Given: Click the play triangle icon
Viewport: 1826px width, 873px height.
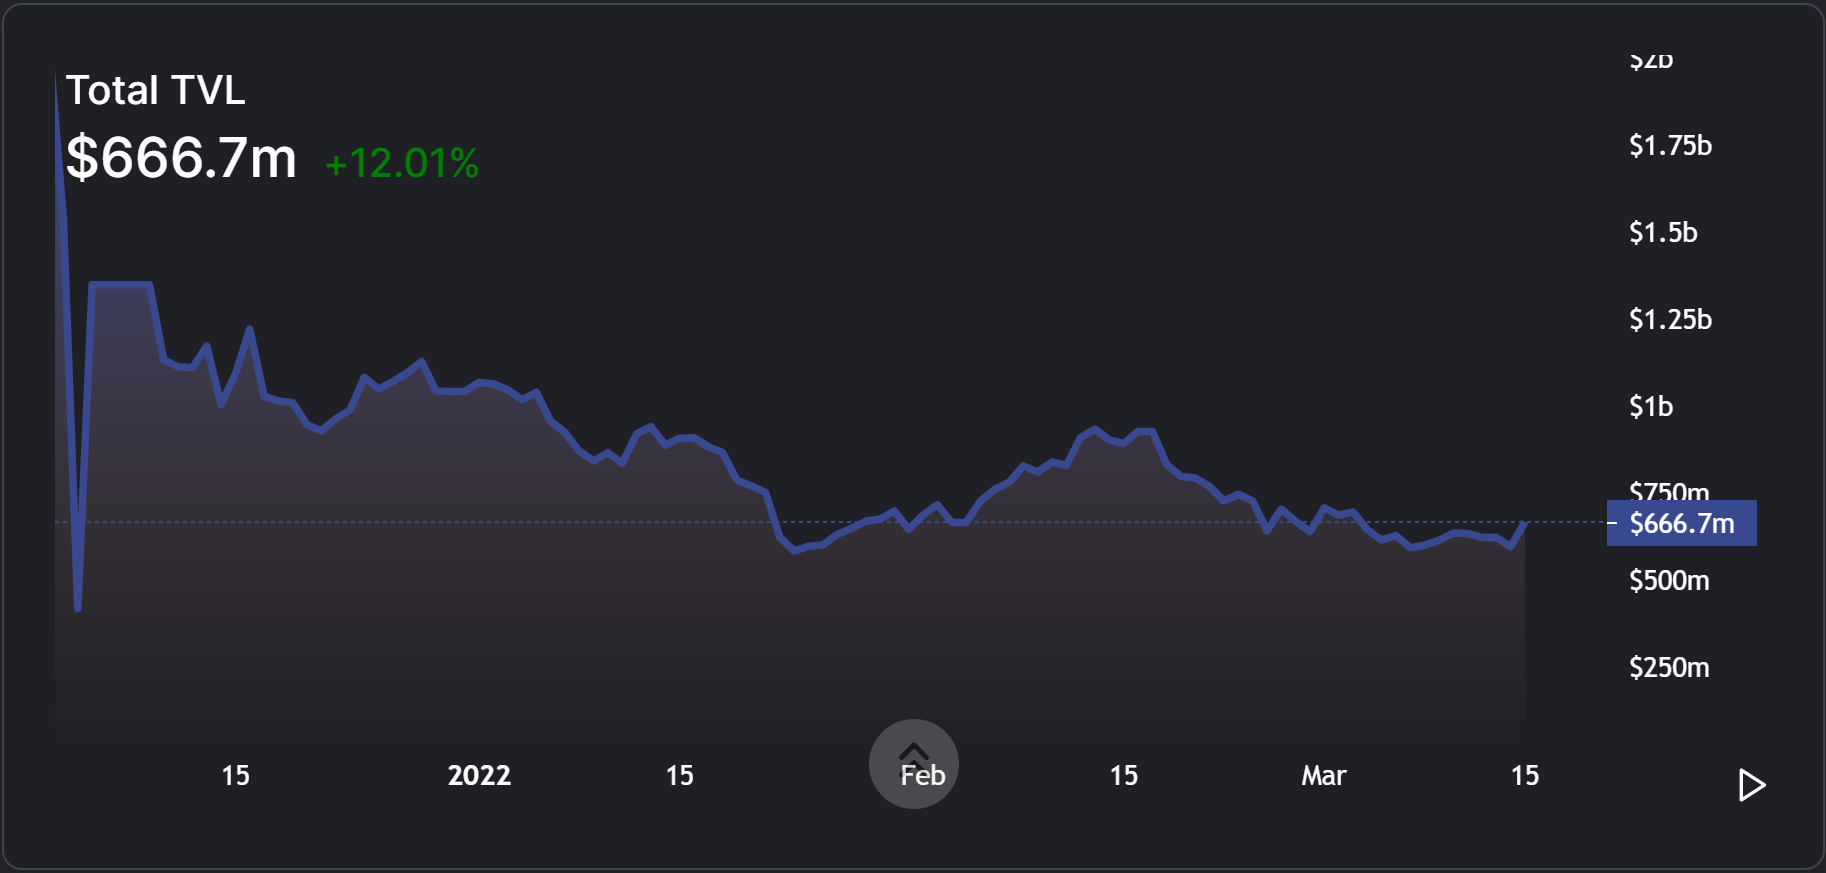Looking at the screenshot, I should pyautogui.click(x=1751, y=785).
